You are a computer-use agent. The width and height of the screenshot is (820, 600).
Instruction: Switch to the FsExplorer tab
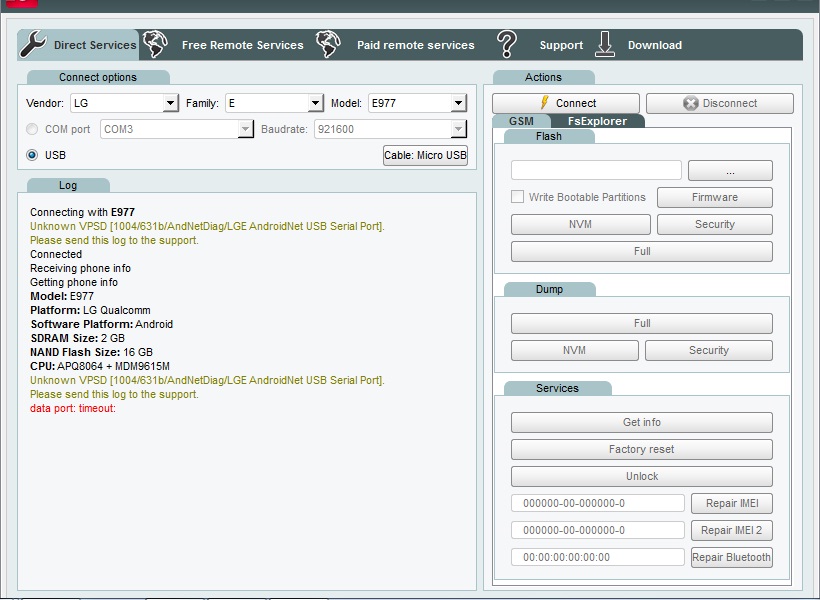pyautogui.click(x=597, y=121)
